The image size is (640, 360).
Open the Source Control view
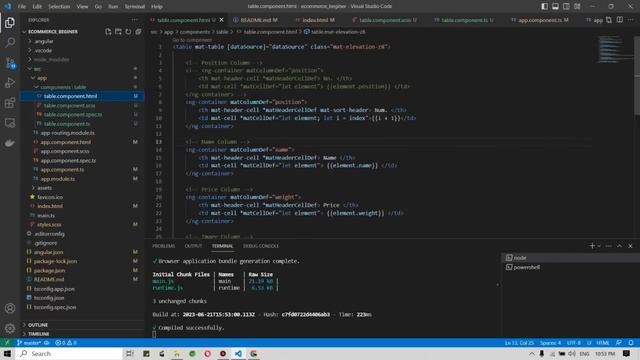tap(10, 62)
